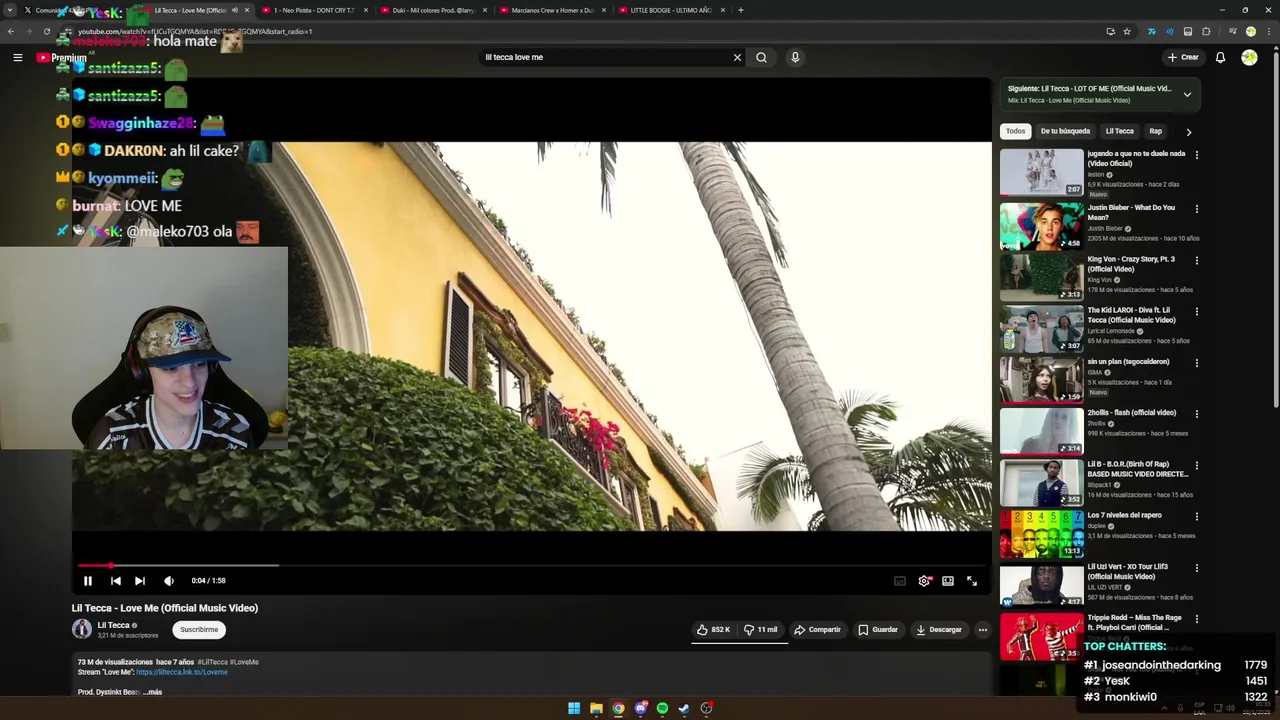
Task: Mute the player volume
Action: (169, 580)
